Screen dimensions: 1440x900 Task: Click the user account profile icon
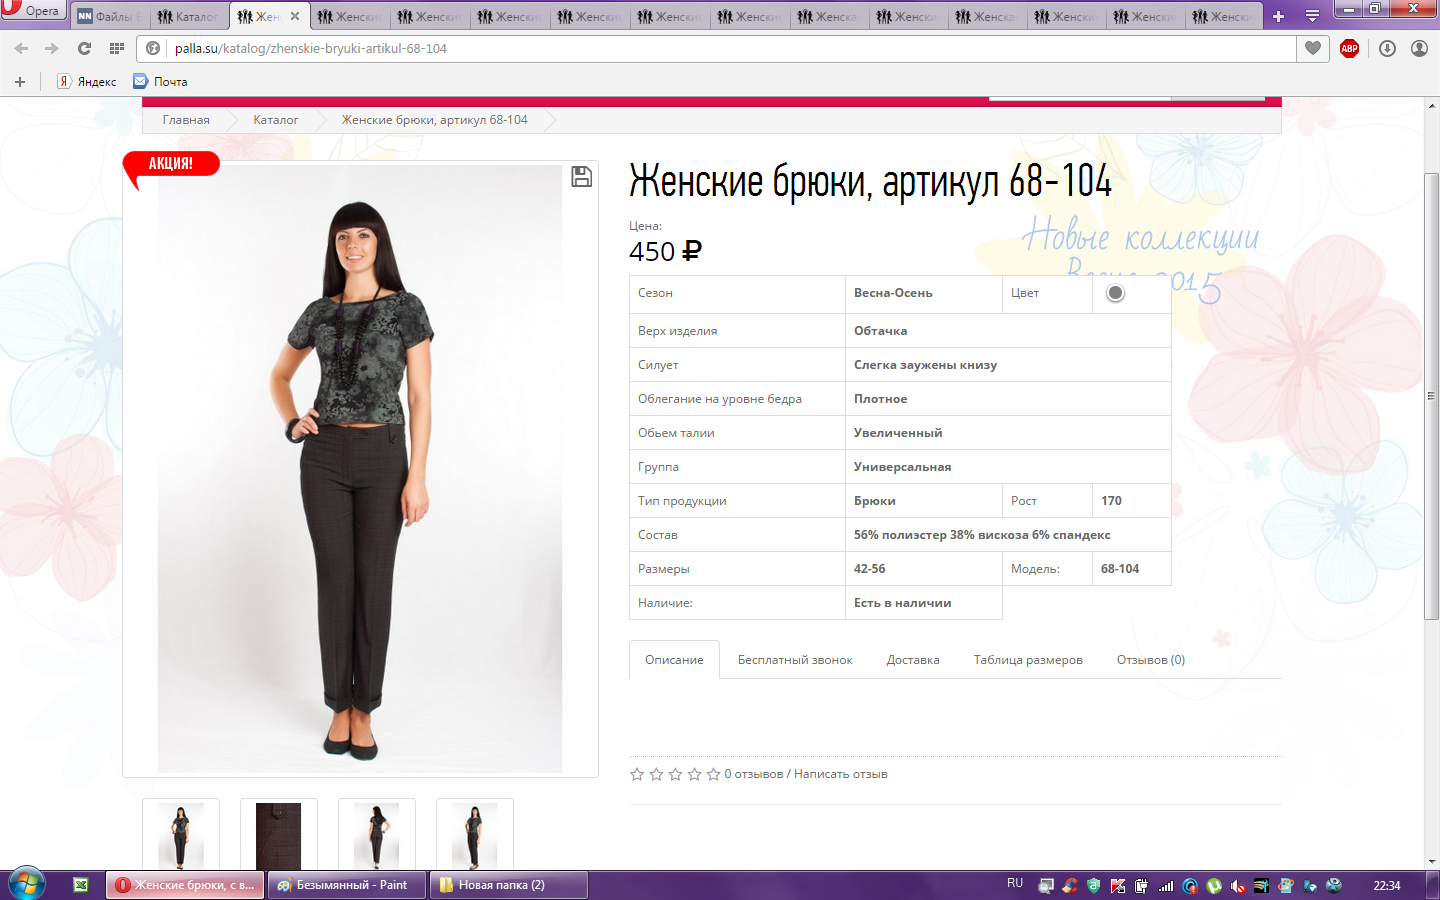tap(1419, 48)
